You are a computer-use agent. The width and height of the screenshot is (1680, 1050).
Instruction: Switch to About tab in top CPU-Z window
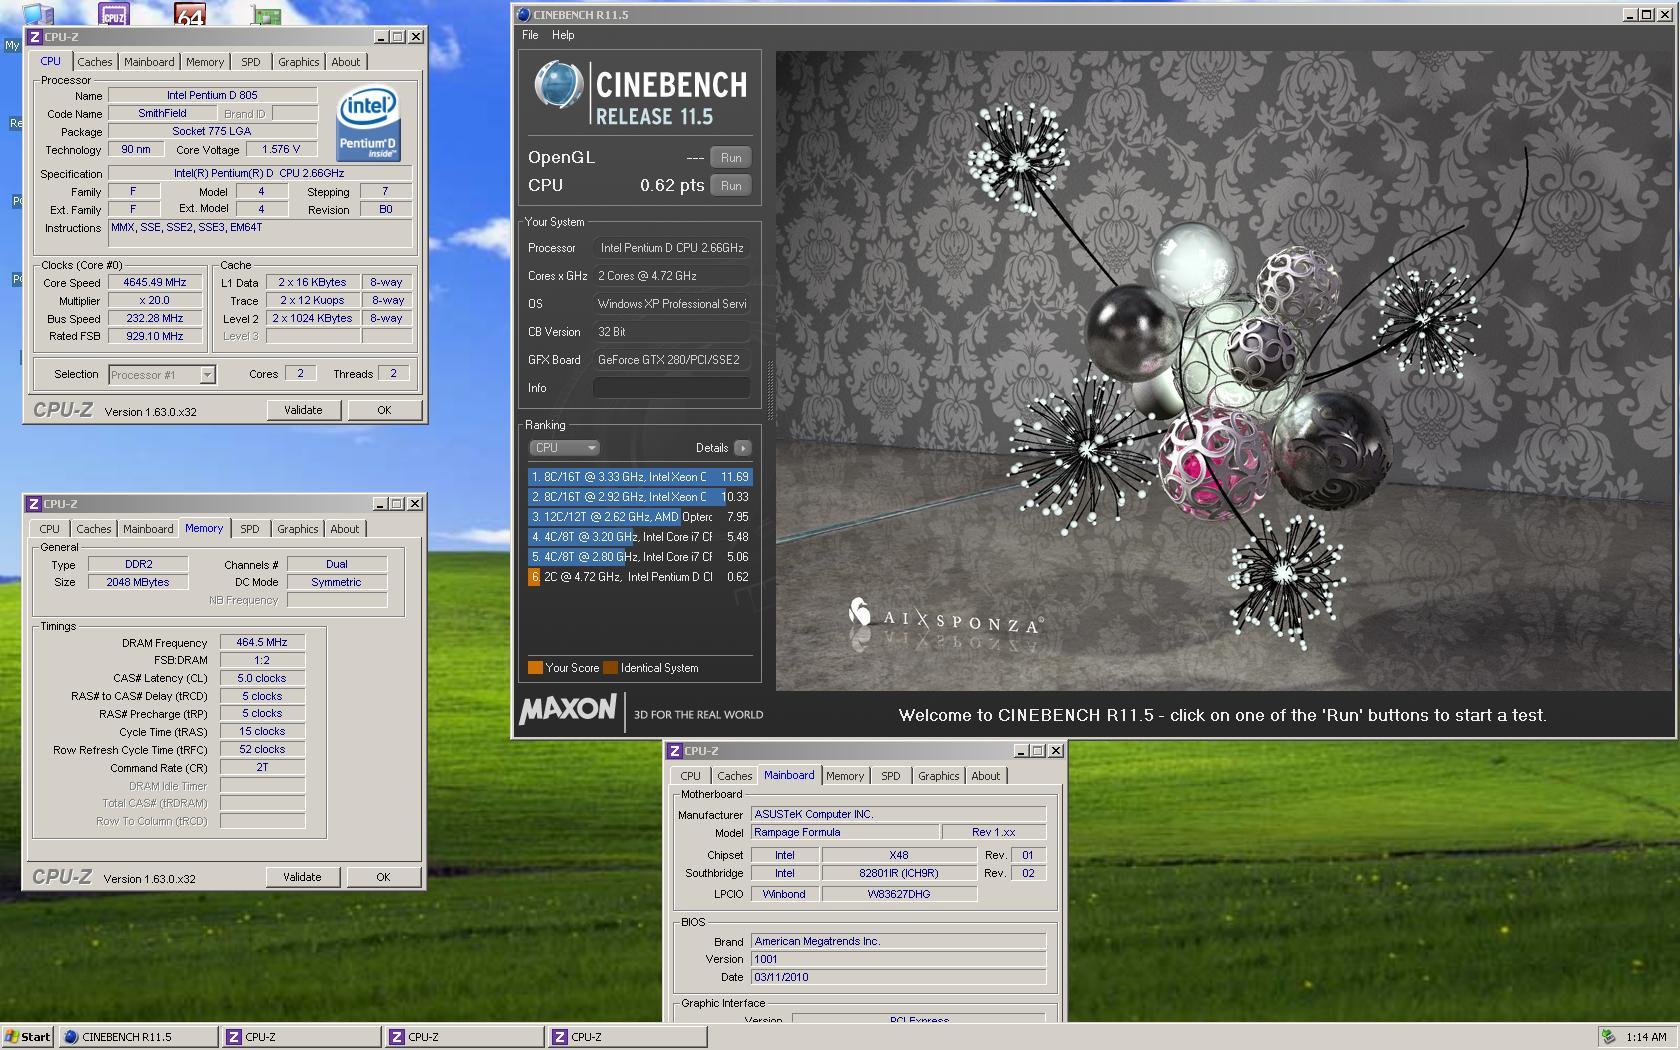tap(346, 62)
